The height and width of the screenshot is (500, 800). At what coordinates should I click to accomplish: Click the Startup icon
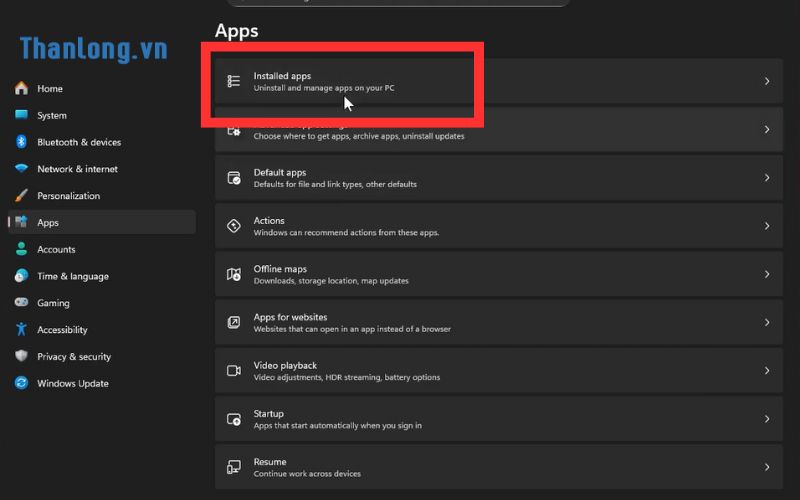[x=234, y=419]
